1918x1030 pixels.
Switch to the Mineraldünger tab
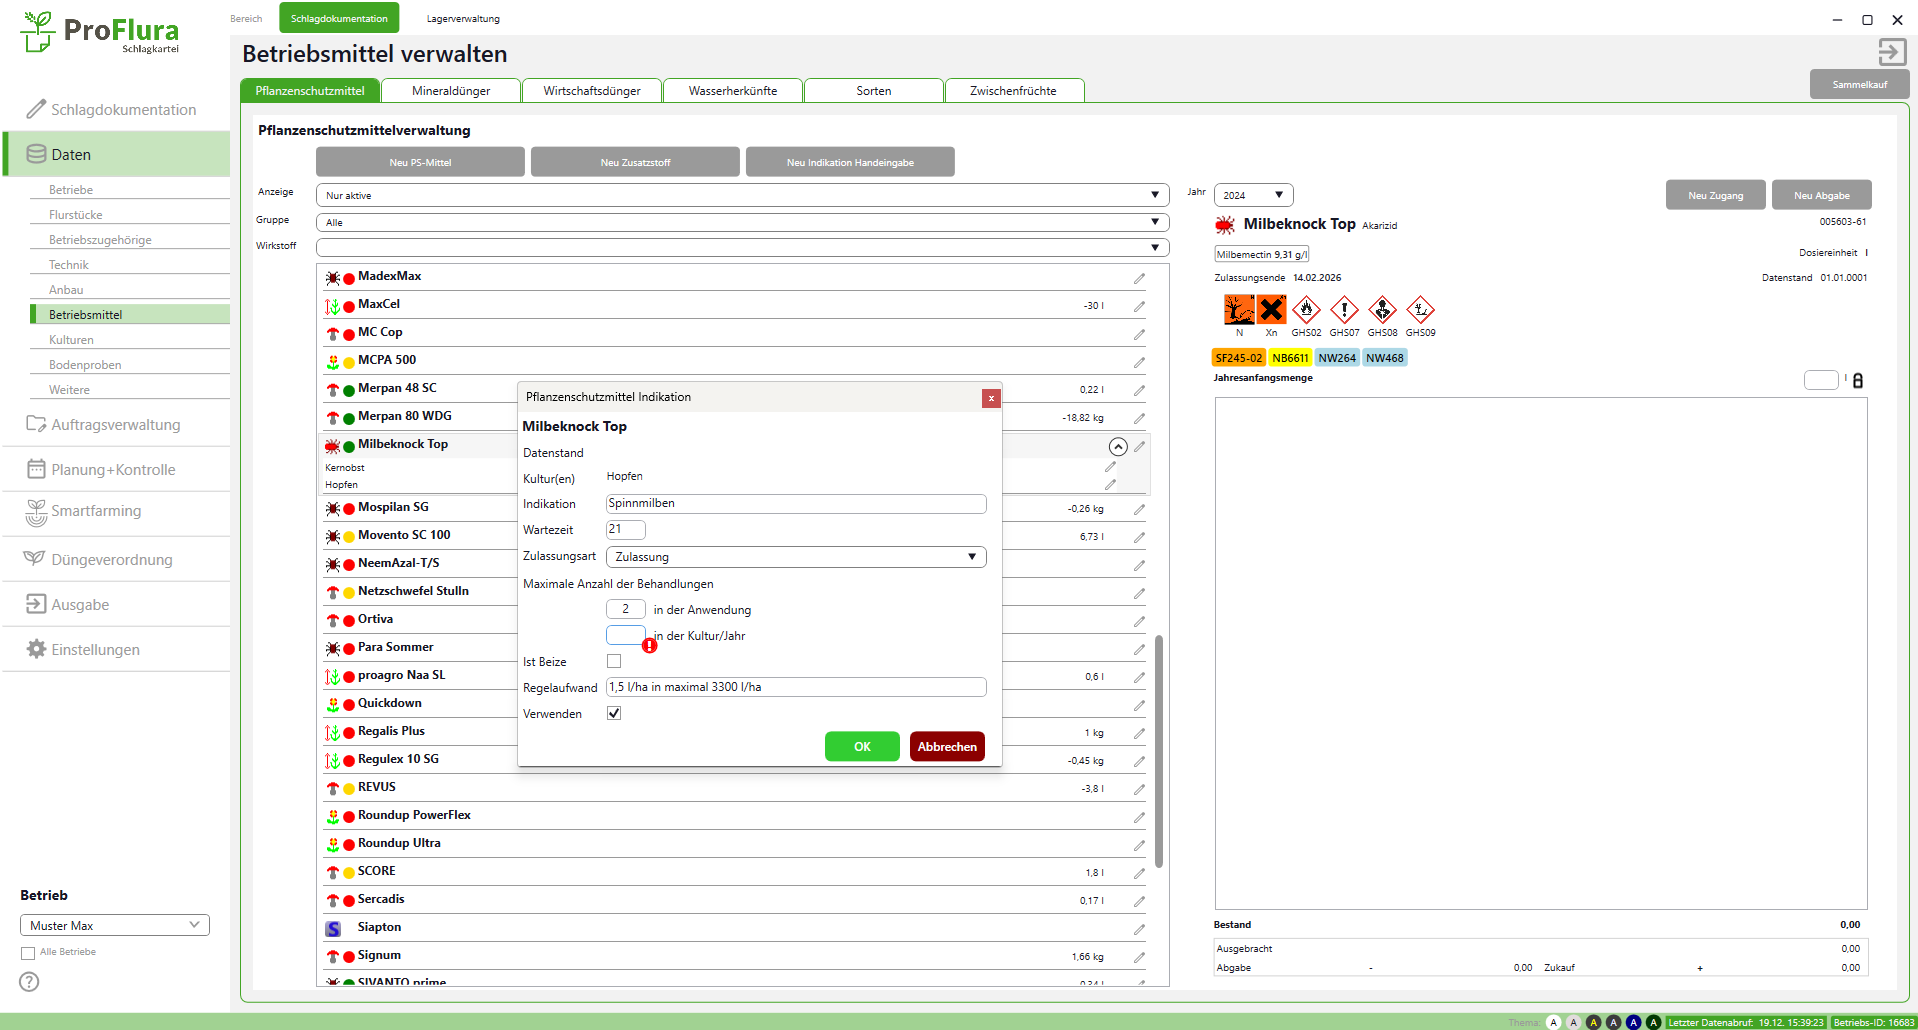451,91
